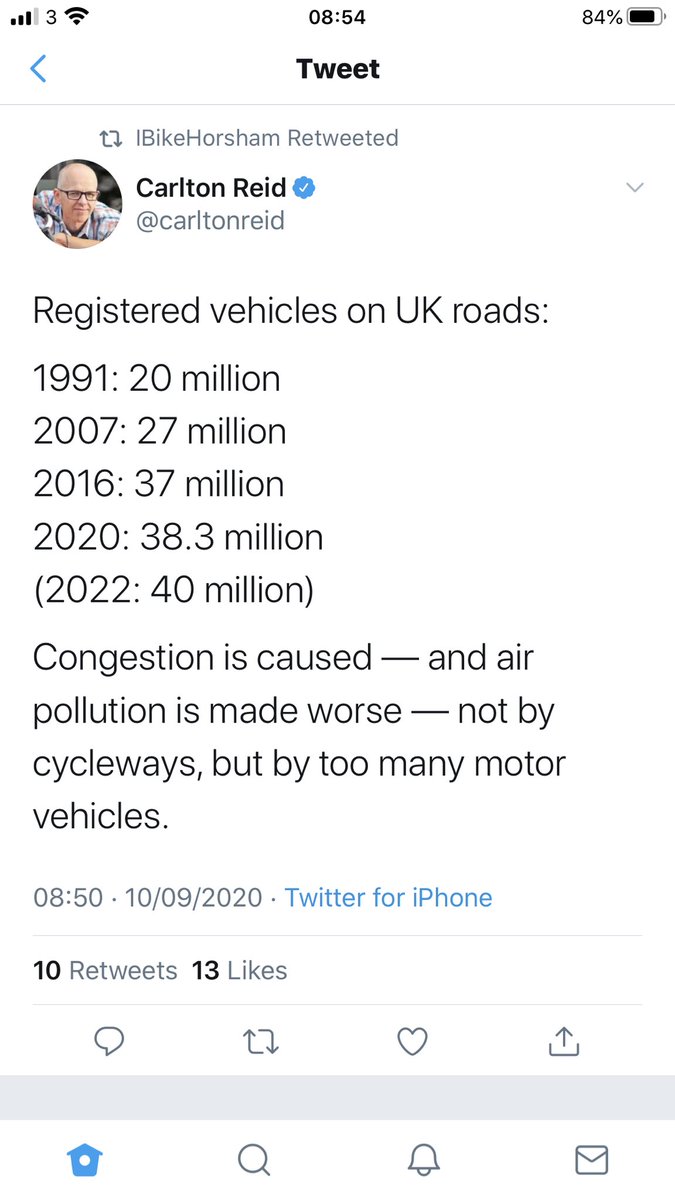The height and width of the screenshot is (1200, 675).
Task: Open the Search tab magnifier
Action: pos(254,1159)
